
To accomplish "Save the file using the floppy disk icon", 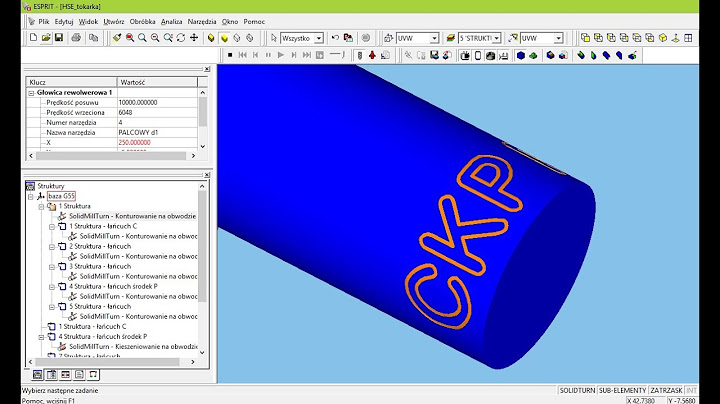I will 59,38.
